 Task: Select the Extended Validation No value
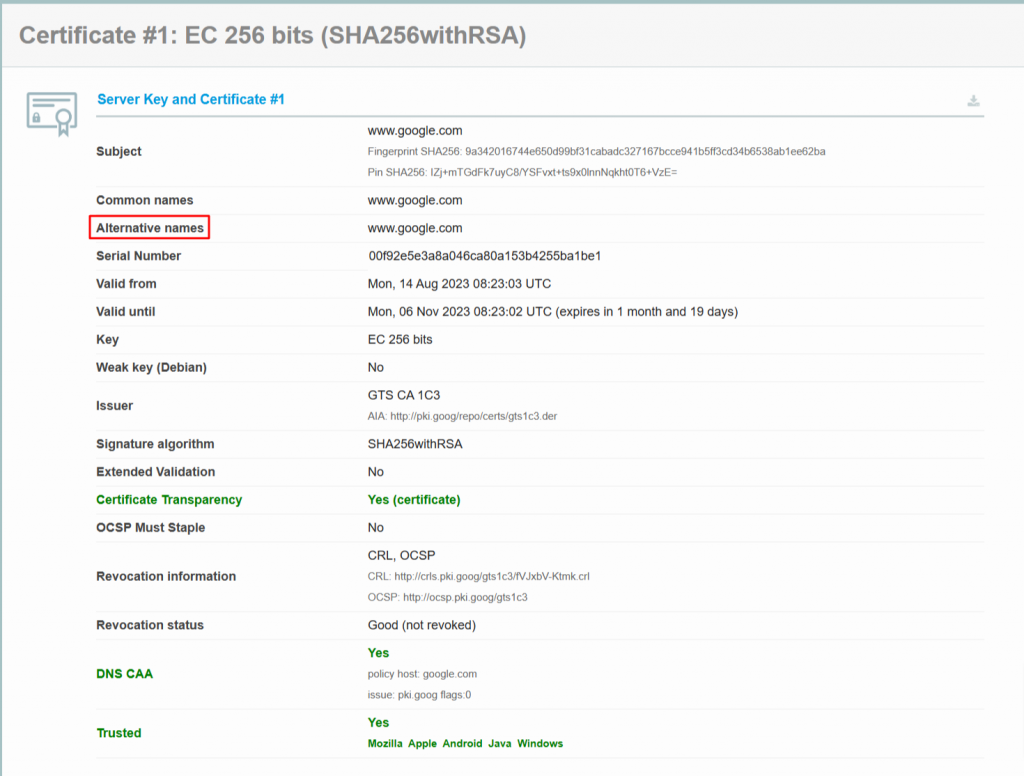(376, 472)
